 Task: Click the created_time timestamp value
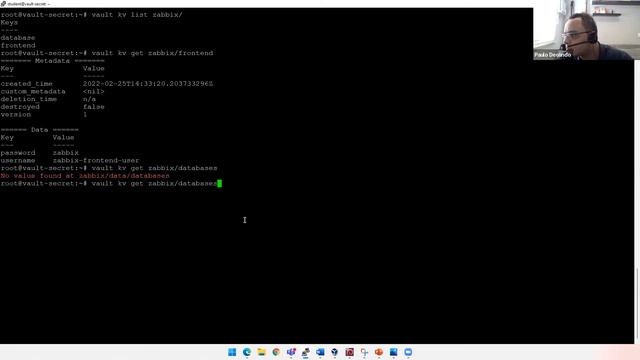pos(148,84)
